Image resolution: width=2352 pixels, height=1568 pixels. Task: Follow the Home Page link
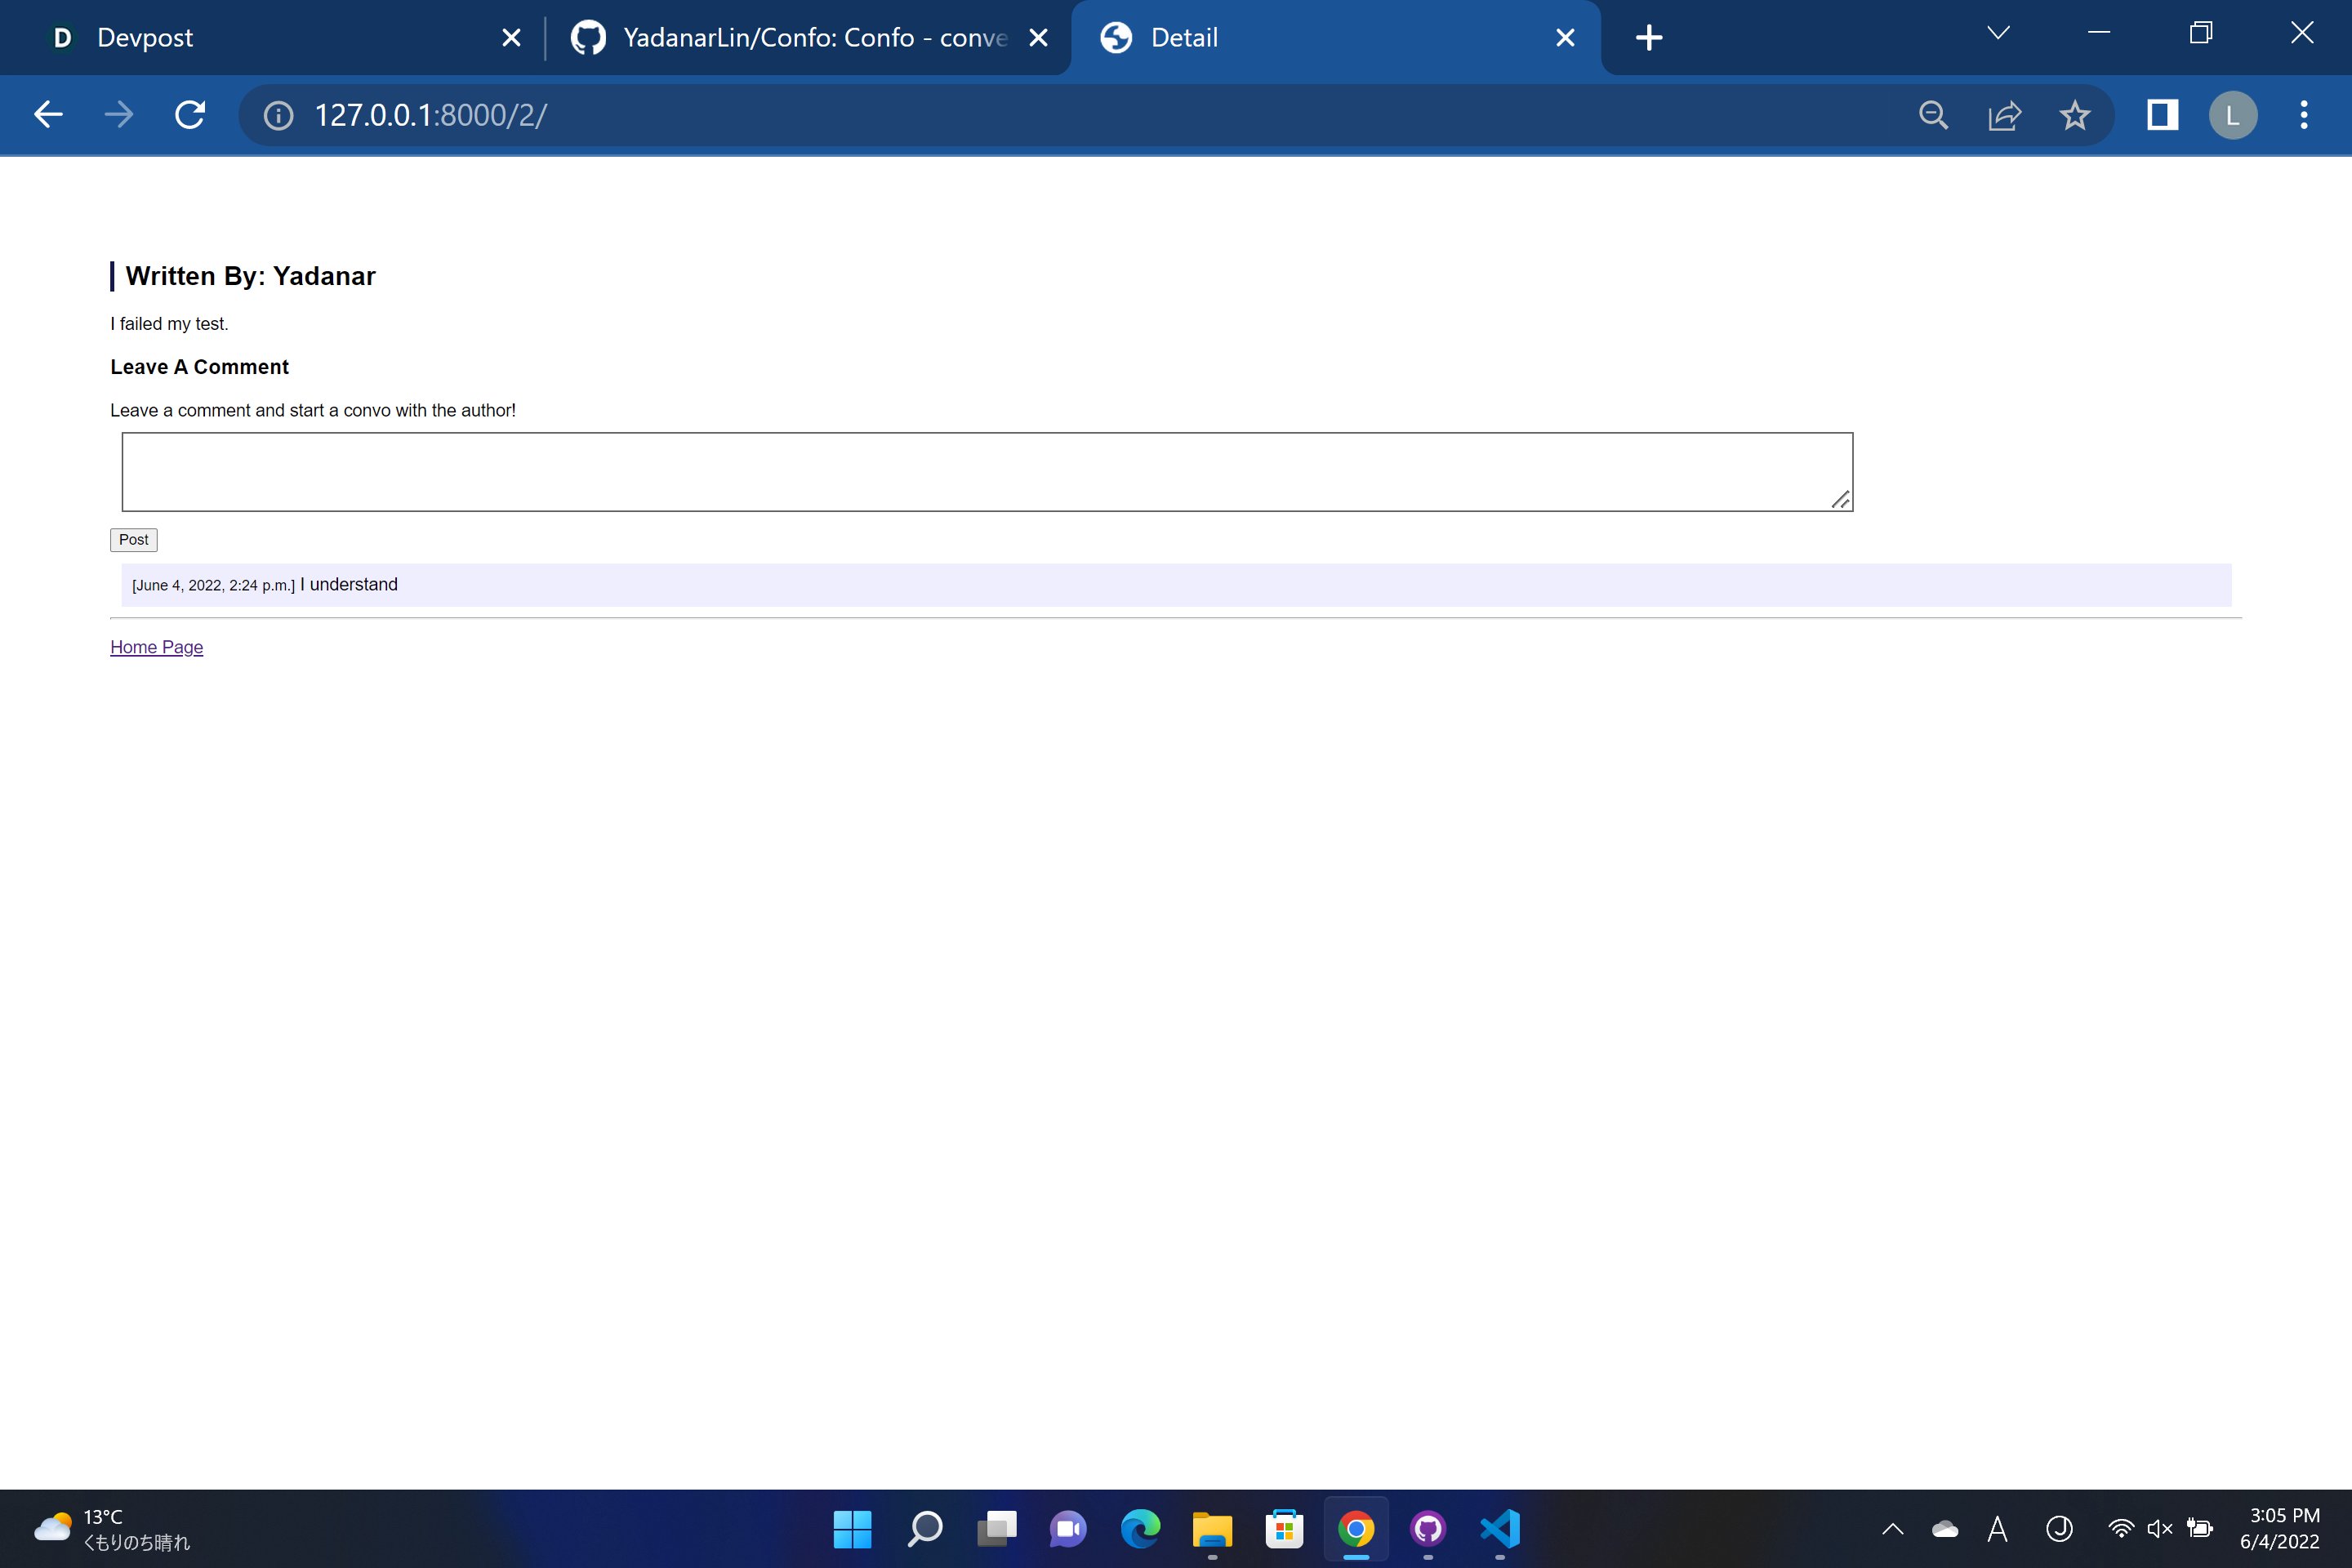156,647
